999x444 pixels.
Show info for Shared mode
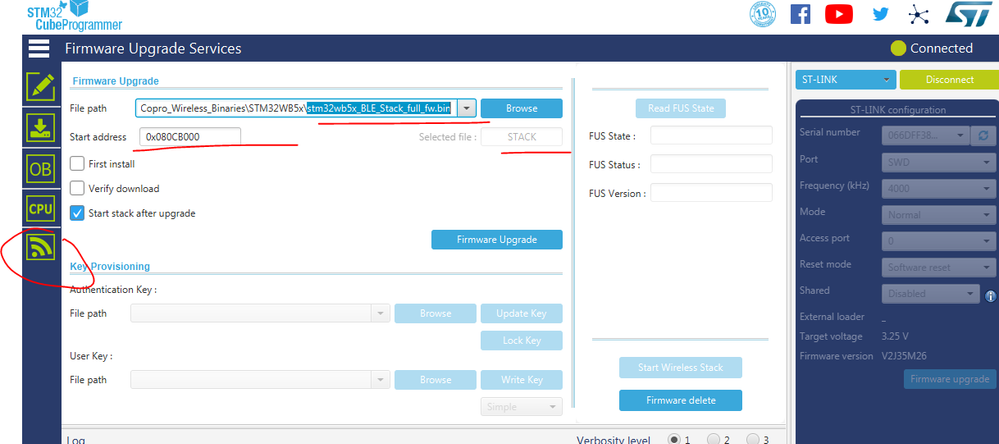tap(990, 296)
